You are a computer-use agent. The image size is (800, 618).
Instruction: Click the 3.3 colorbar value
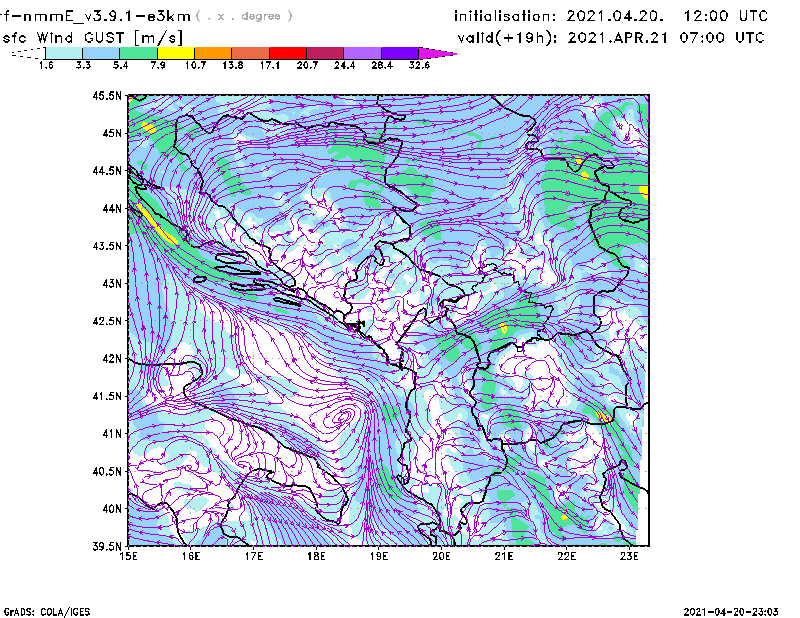point(83,65)
